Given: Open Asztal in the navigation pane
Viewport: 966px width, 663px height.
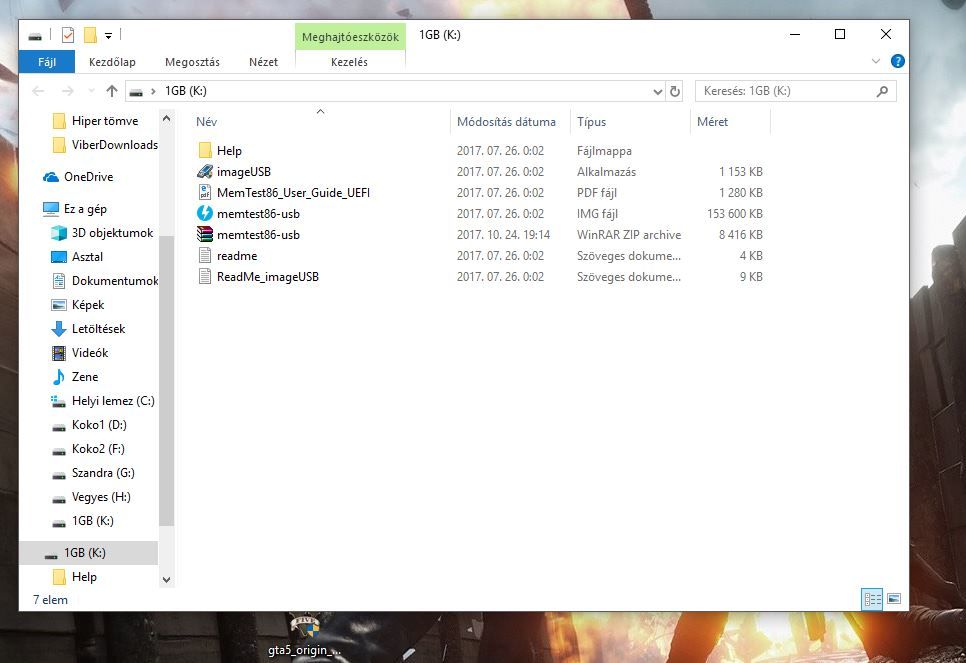Looking at the screenshot, I should (x=87, y=257).
